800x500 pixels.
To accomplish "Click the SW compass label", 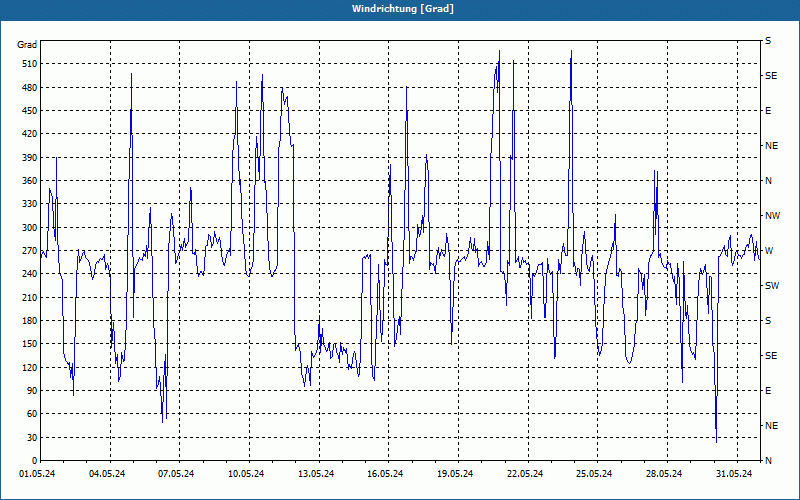I will click(x=772, y=286).
